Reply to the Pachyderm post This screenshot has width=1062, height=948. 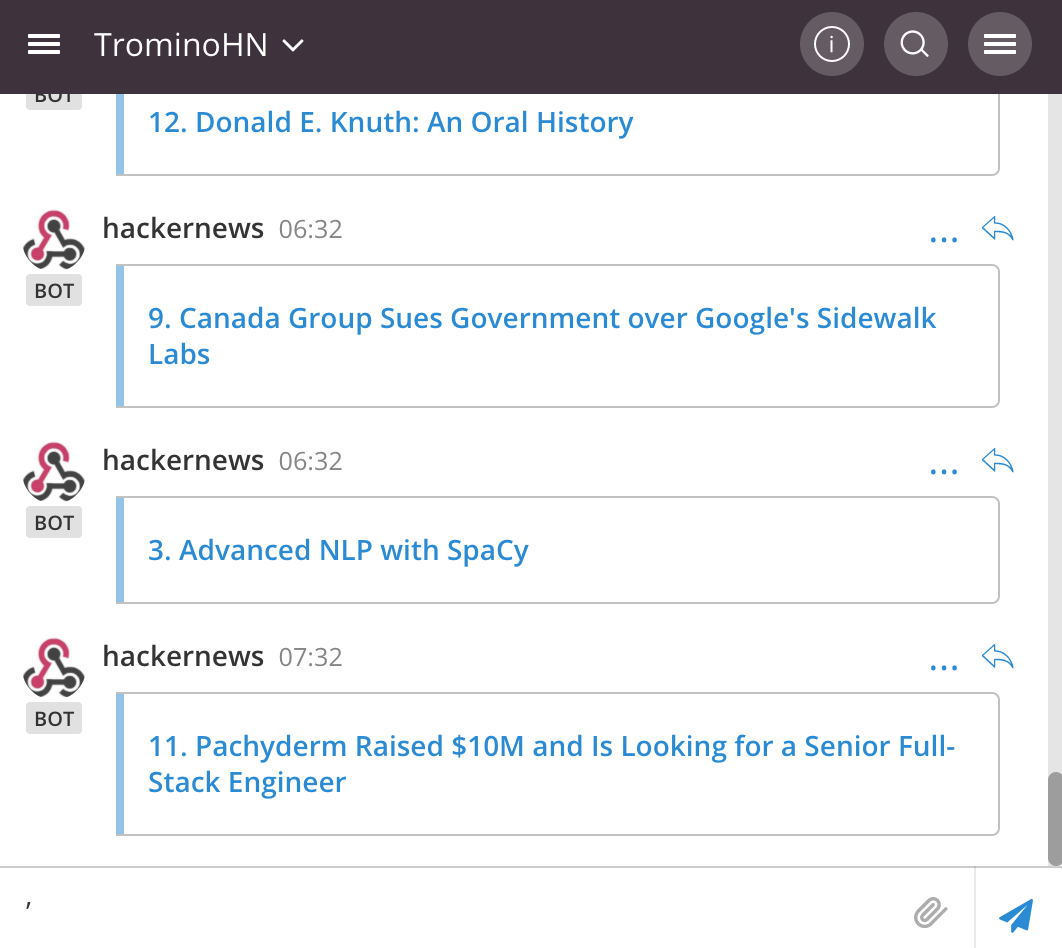pyautogui.click(x=998, y=658)
